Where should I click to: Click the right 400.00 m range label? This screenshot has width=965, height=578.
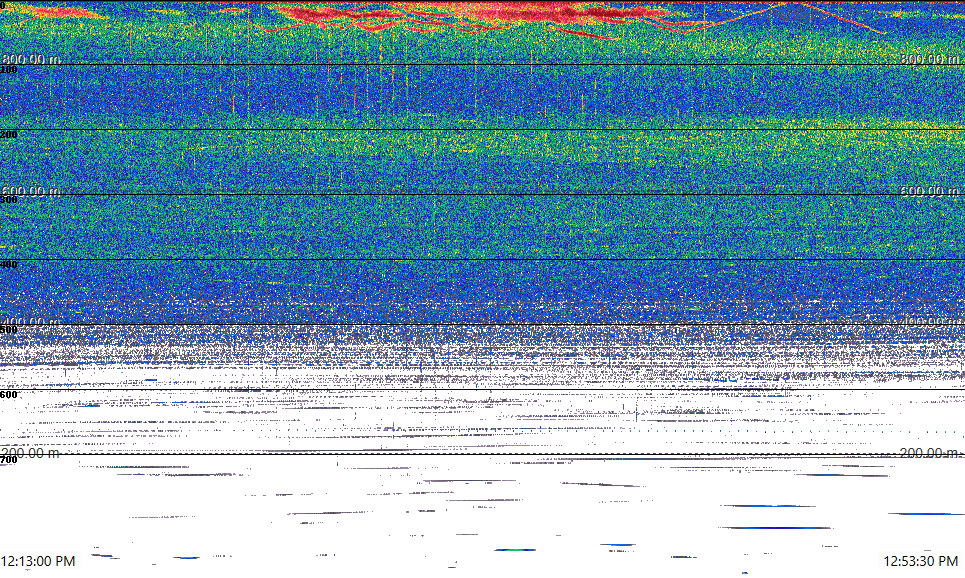(932, 322)
